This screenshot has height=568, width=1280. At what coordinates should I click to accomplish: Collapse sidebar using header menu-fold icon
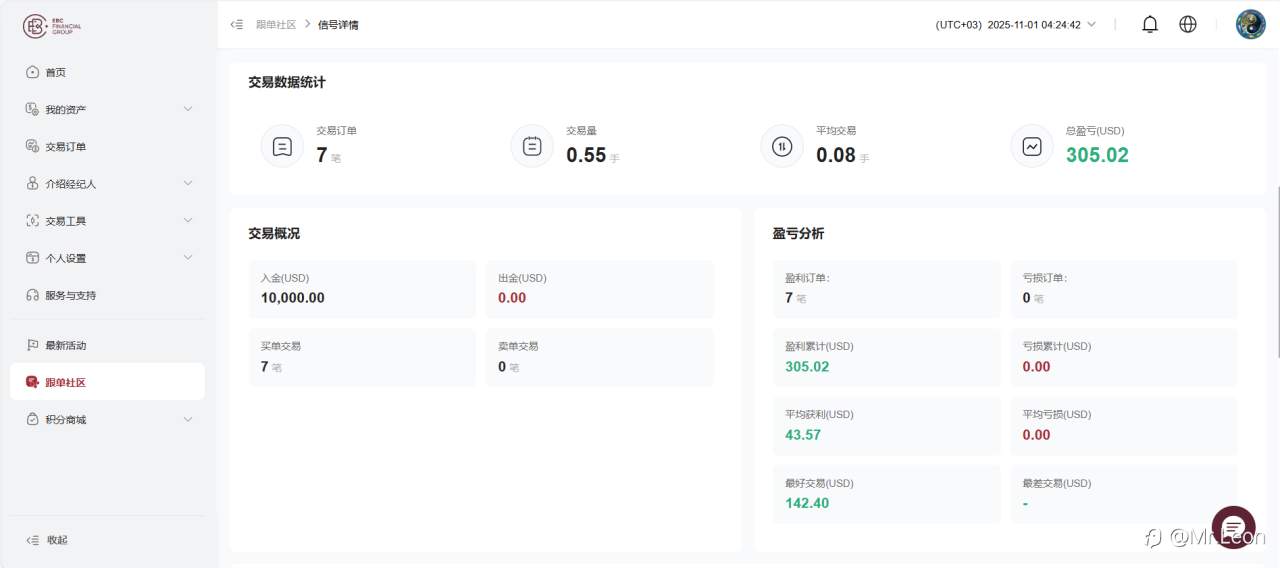coord(237,25)
